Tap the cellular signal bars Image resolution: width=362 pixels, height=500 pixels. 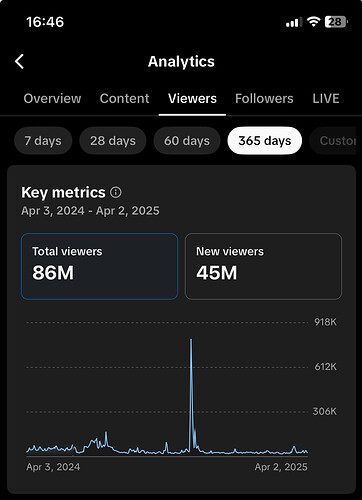[294, 22]
